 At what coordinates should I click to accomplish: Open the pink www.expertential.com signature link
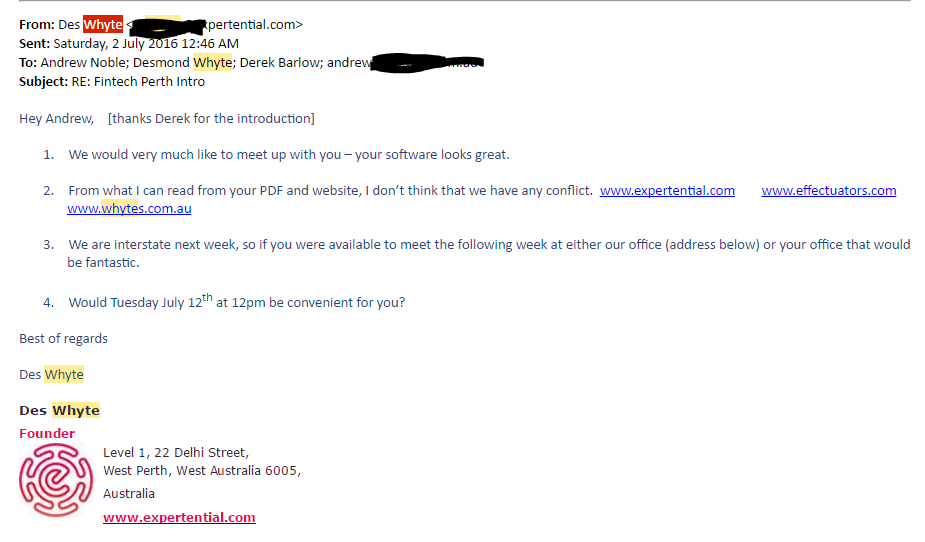(179, 517)
